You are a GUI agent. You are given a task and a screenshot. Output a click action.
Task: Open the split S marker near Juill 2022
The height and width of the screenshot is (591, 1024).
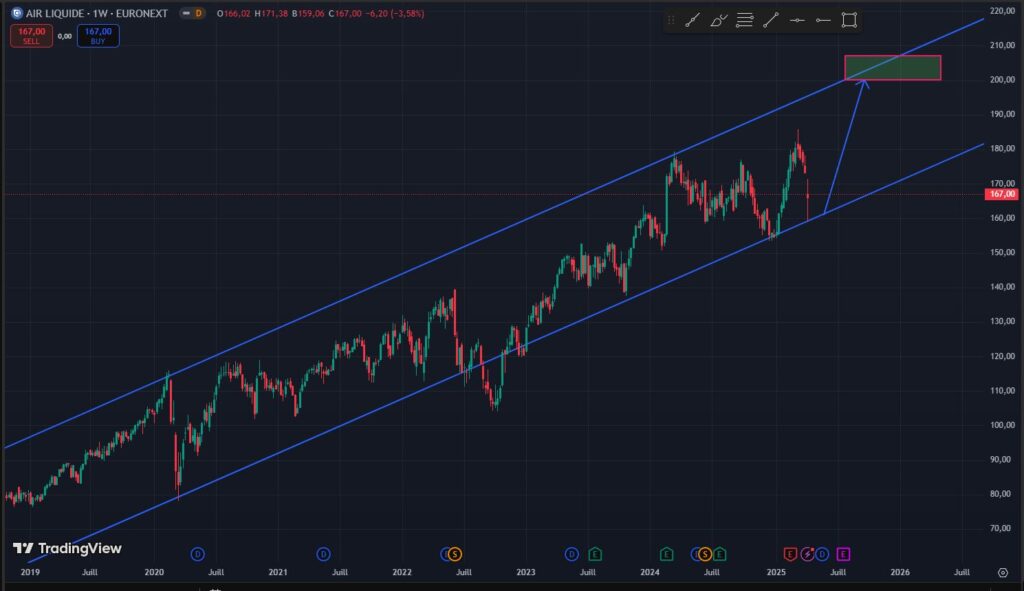click(x=454, y=553)
